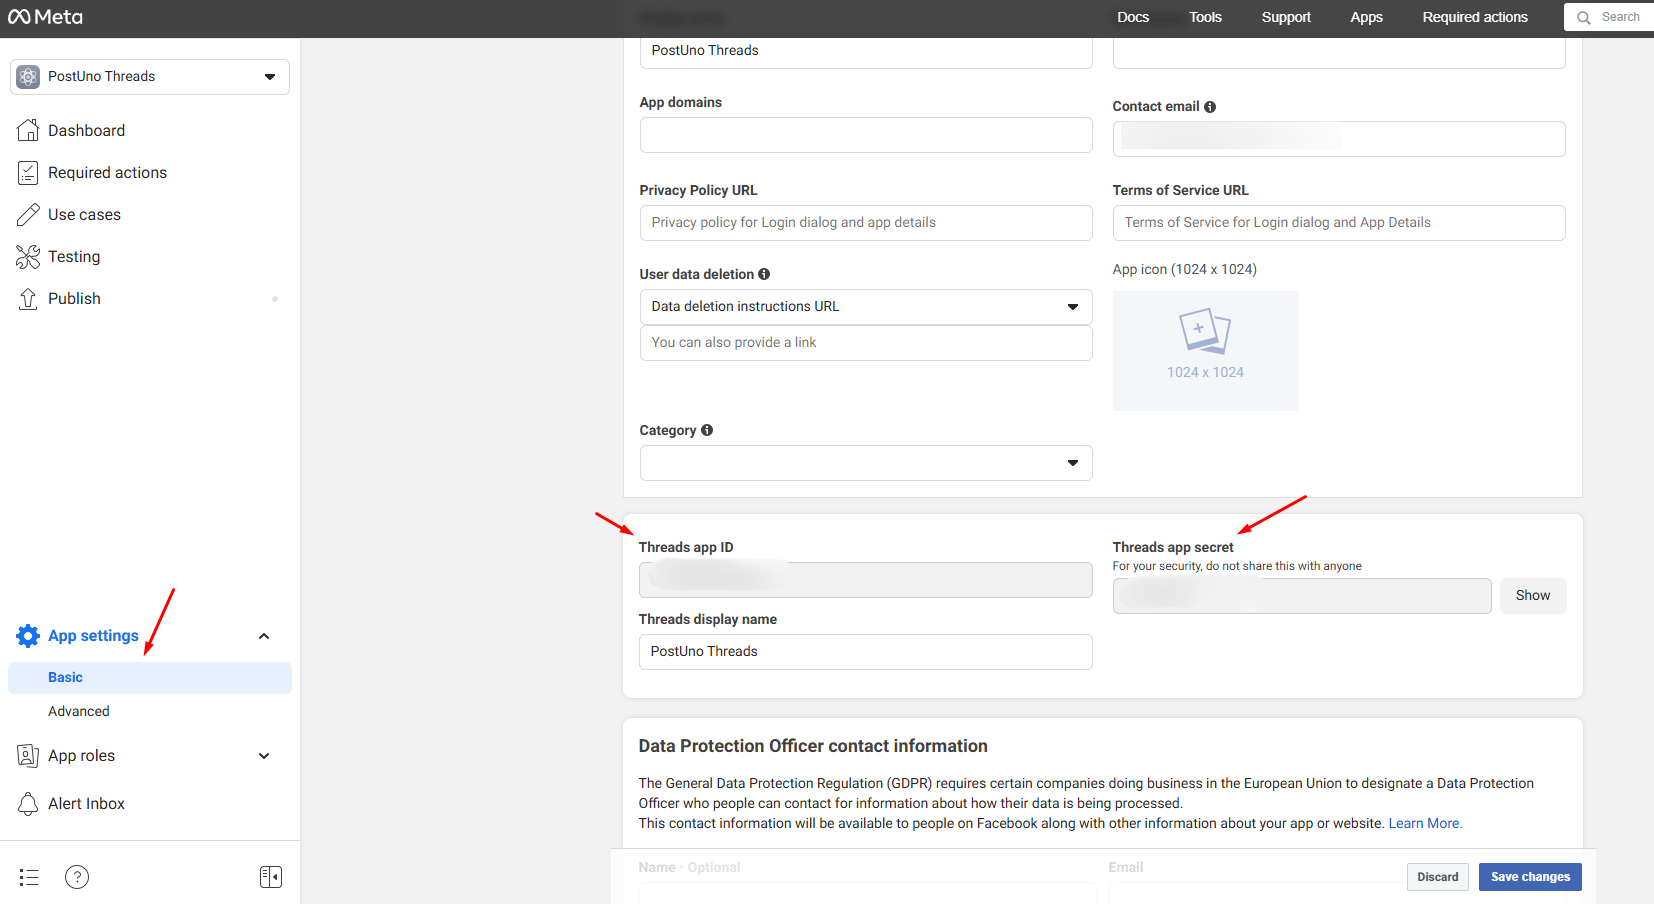Click the Meta logo in header
Viewport: 1654px width, 904px height.
(x=46, y=17)
